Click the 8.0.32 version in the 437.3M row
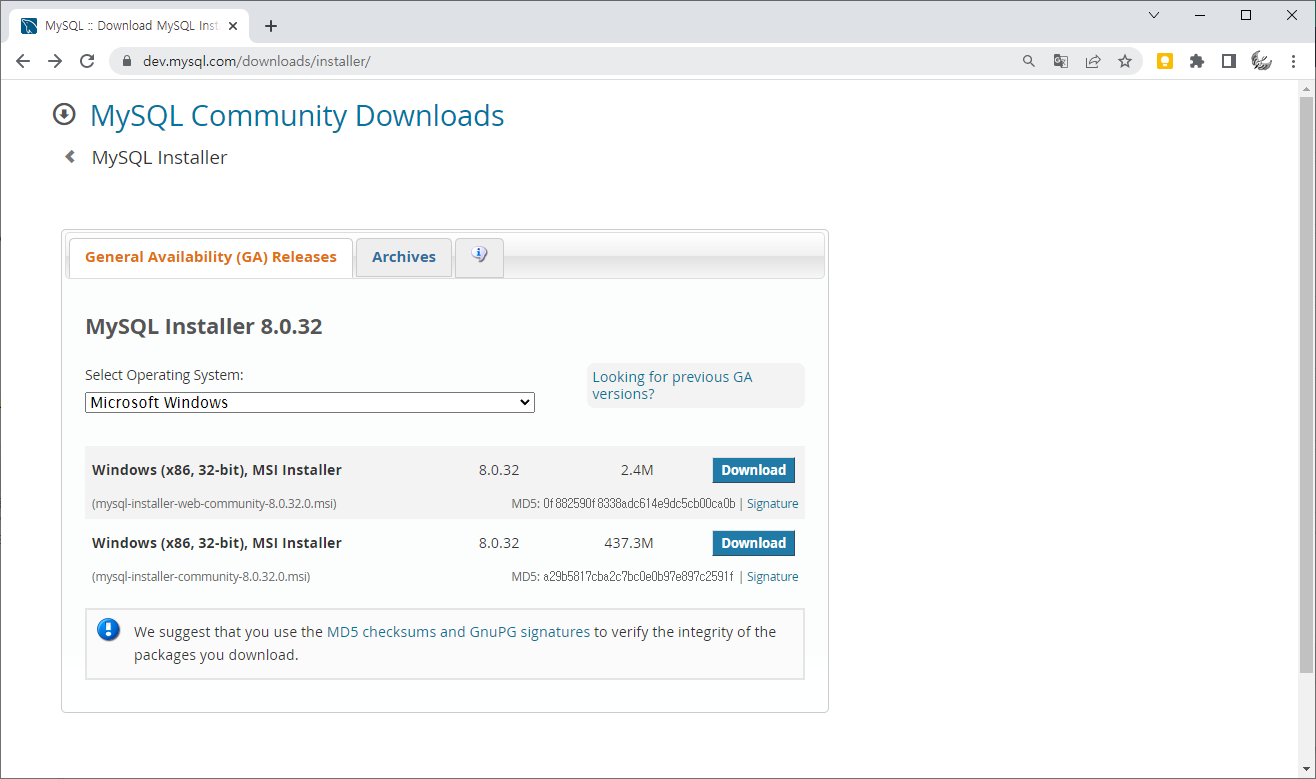This screenshot has height=779, width=1316. [499, 543]
